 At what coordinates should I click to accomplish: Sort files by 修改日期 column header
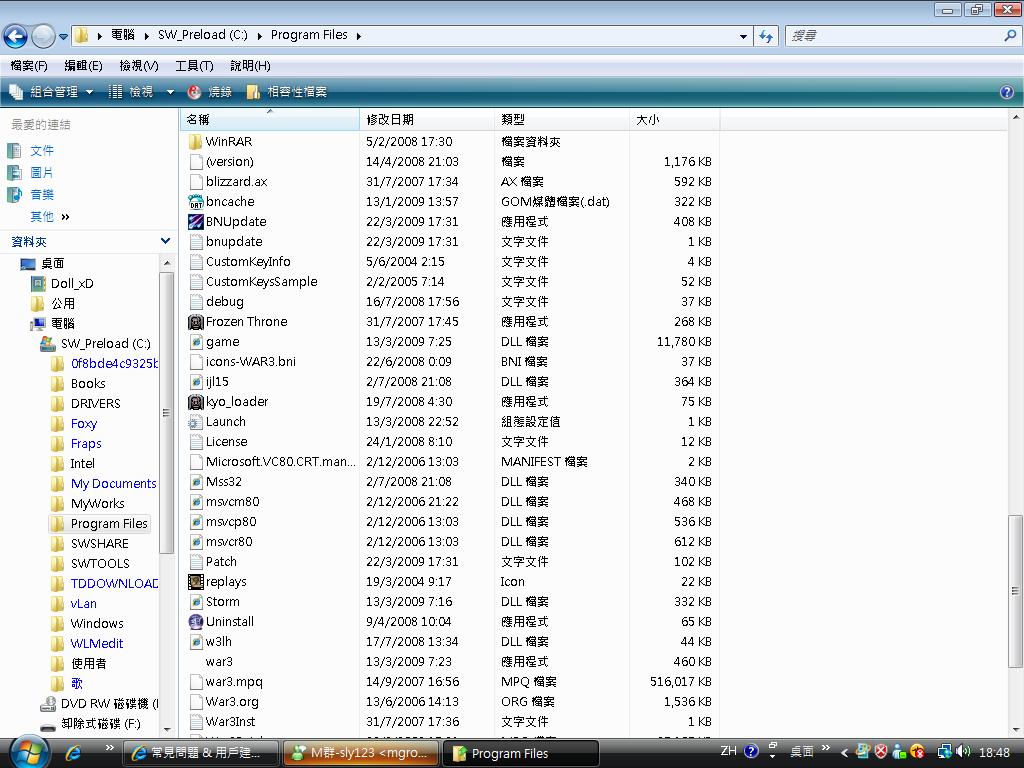click(x=390, y=120)
